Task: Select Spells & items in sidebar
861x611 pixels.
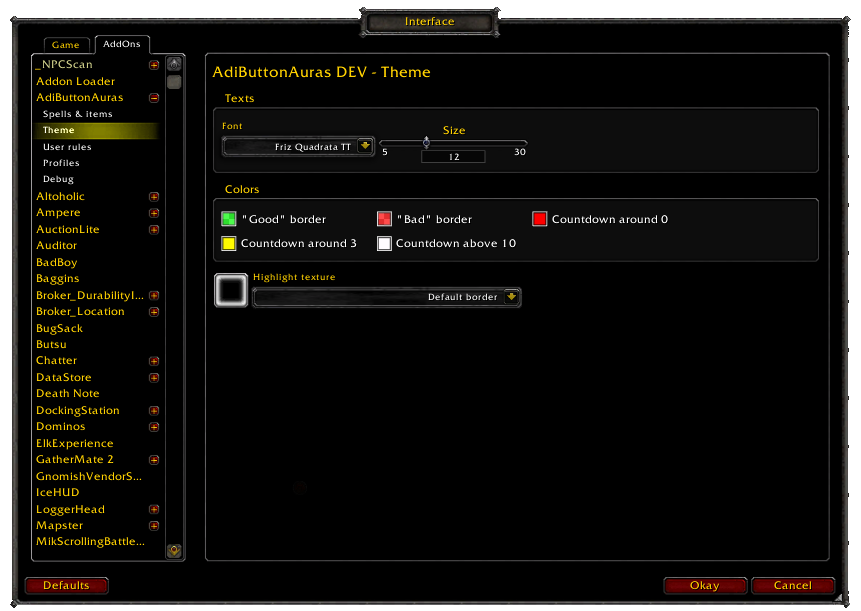Action: pos(78,114)
